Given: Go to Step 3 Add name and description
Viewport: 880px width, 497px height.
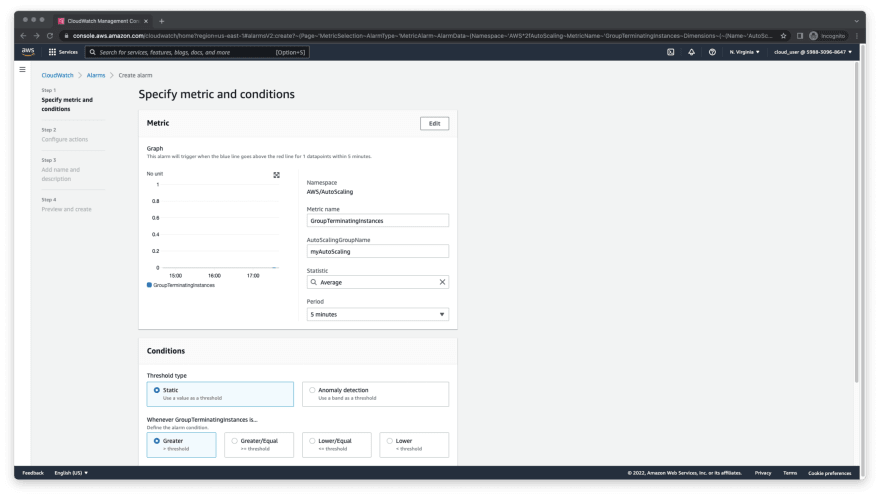Looking at the screenshot, I should click(x=61, y=174).
